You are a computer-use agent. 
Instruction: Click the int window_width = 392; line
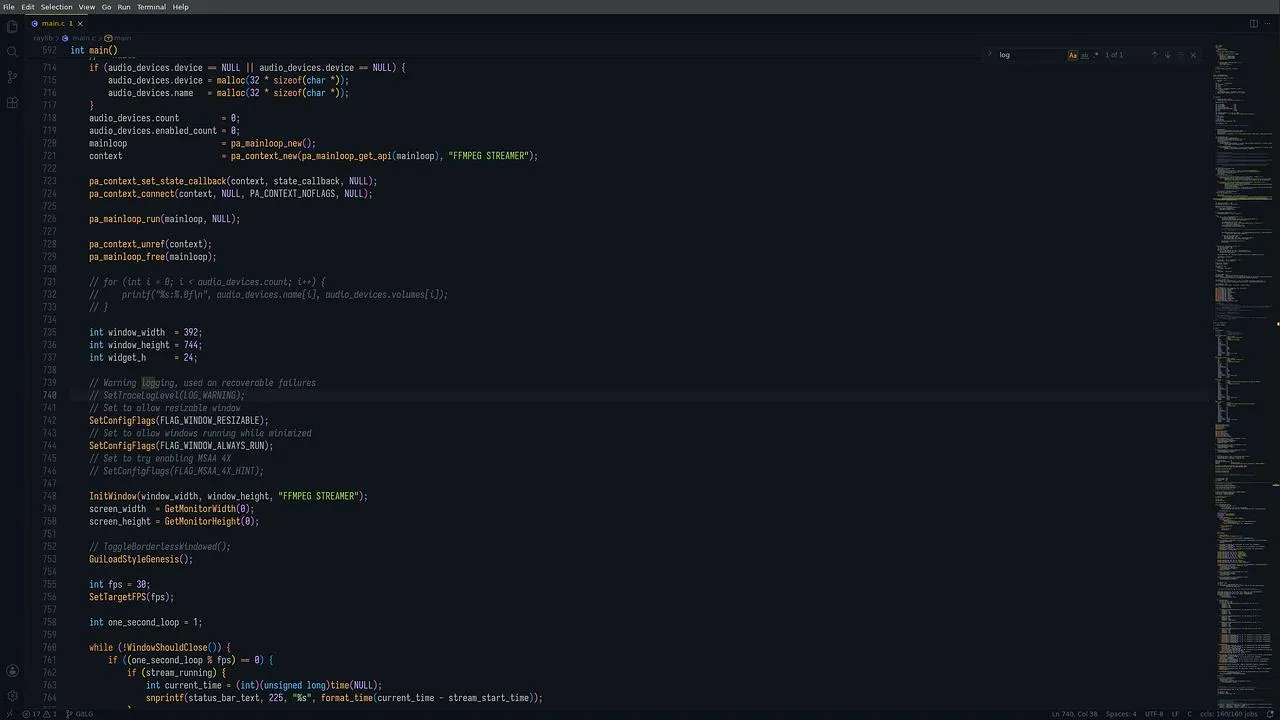(x=145, y=333)
